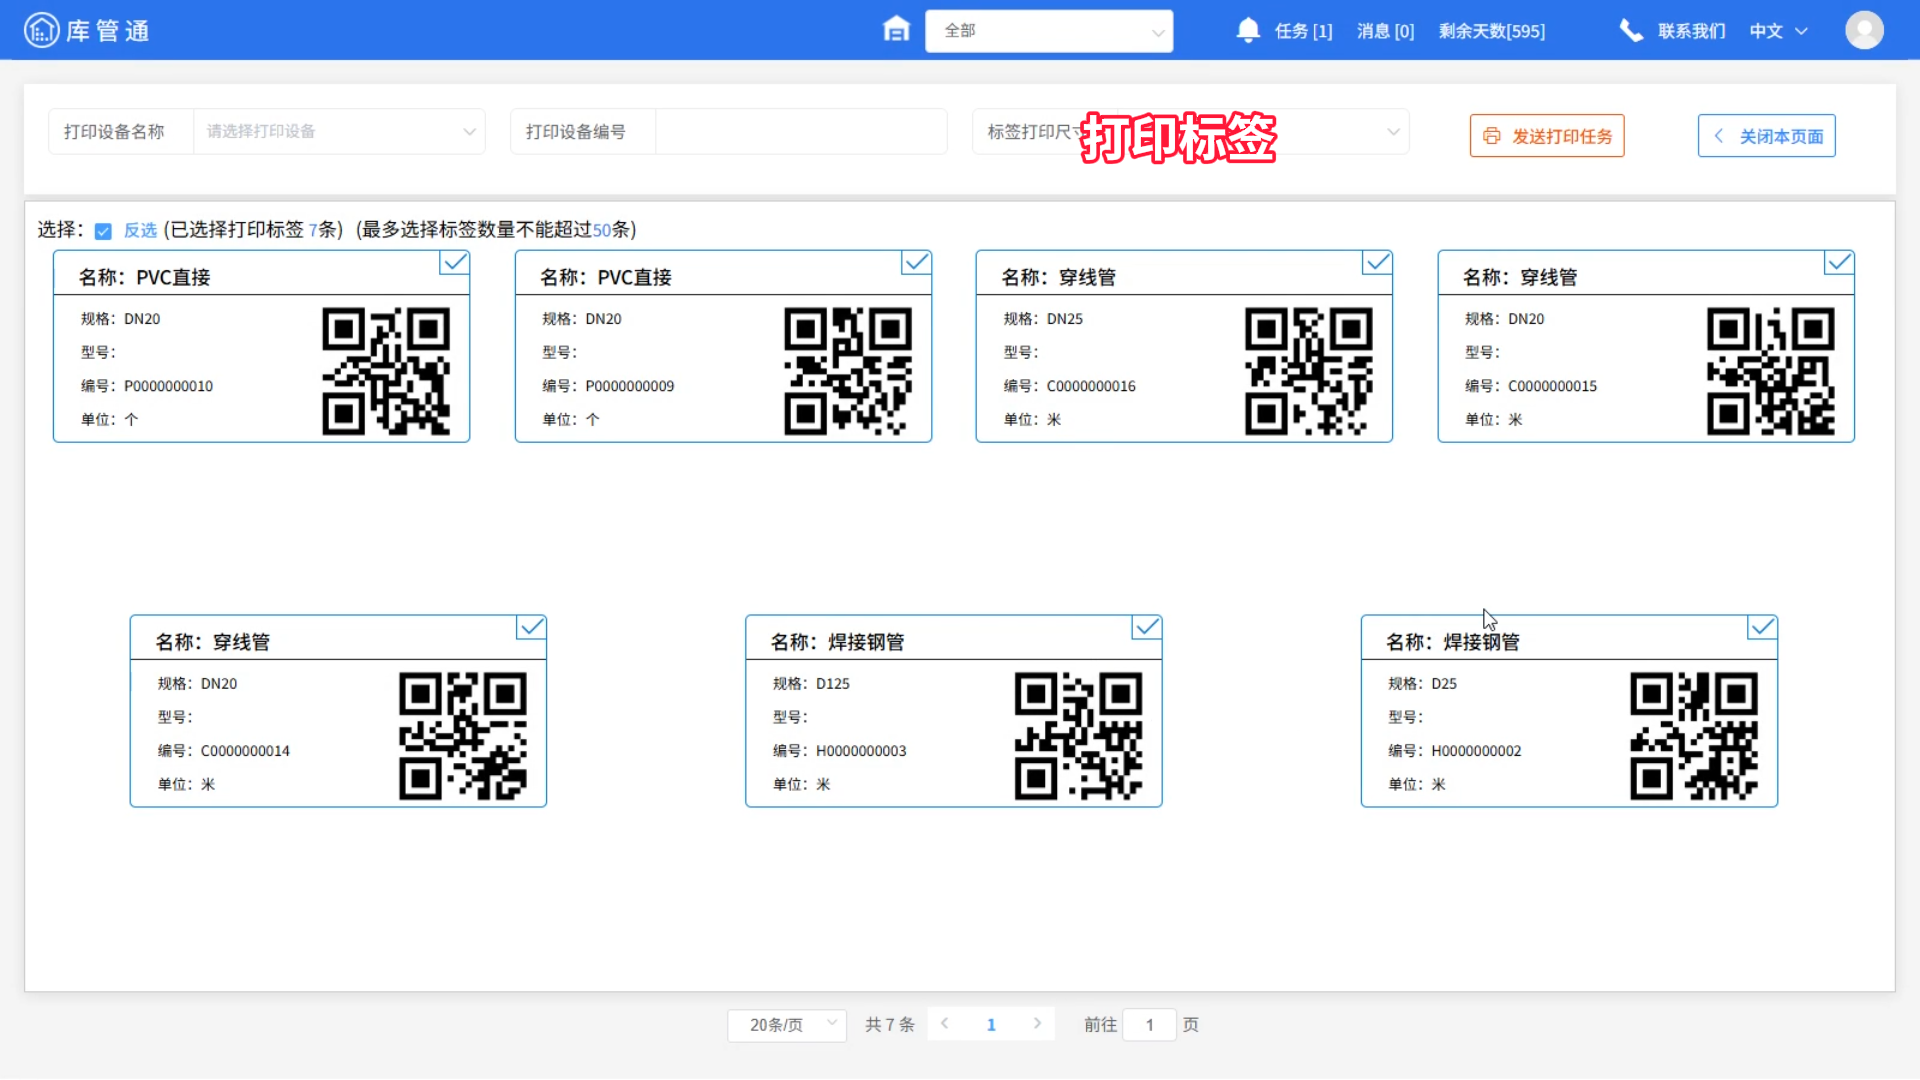Image resolution: width=1920 pixels, height=1080 pixels.
Task: Click the 打印设备编号 input field
Action: pyautogui.click(x=801, y=131)
